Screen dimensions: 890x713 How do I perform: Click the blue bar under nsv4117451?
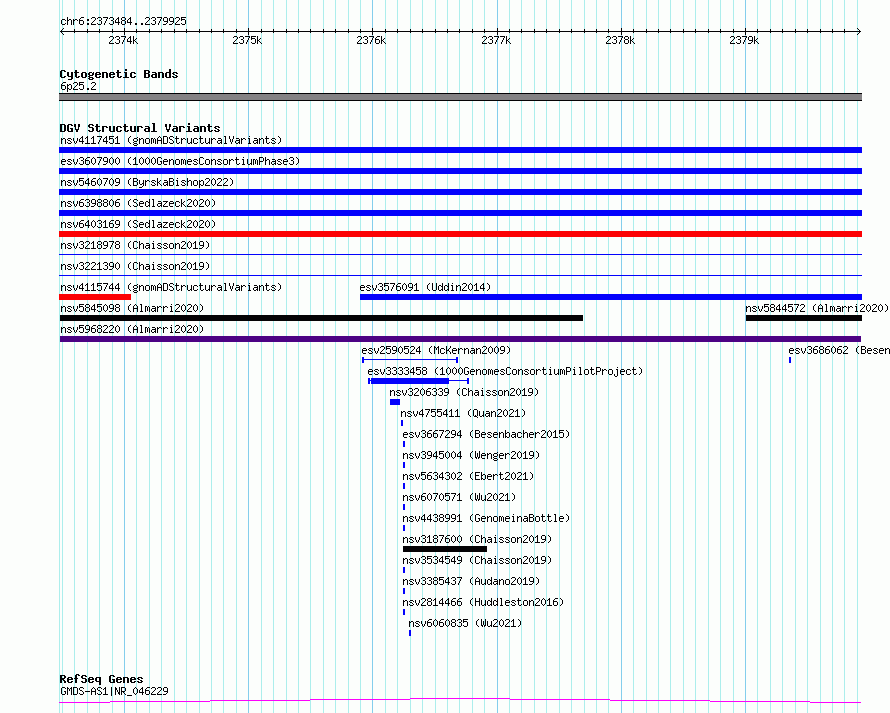(x=460, y=150)
